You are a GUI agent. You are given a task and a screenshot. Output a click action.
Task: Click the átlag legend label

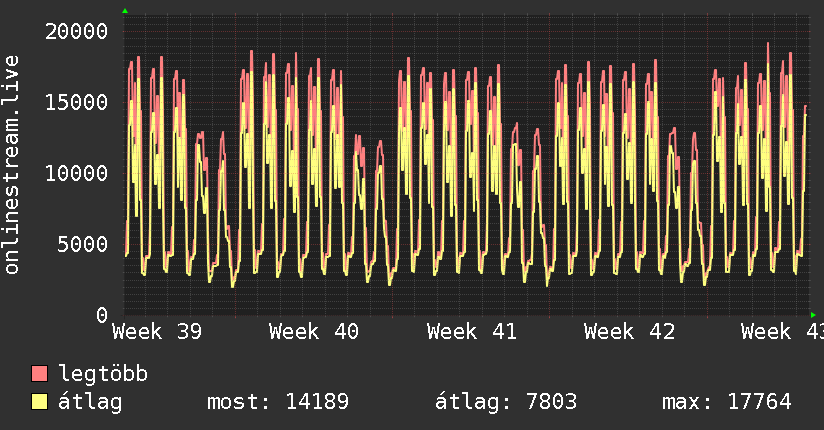pos(90,403)
